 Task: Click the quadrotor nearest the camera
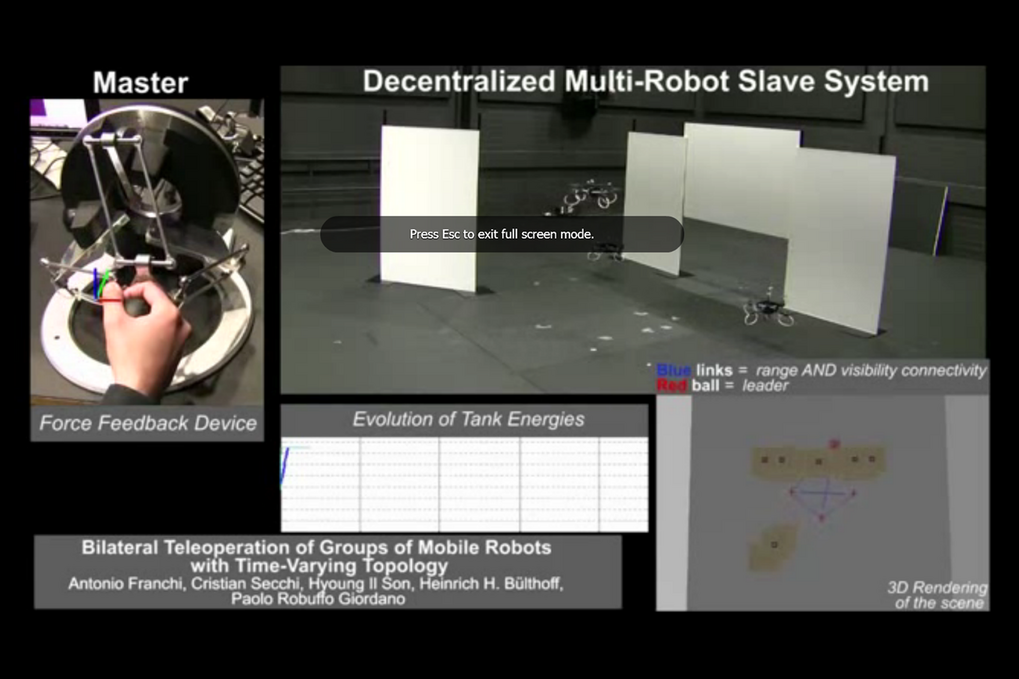[x=768, y=309]
